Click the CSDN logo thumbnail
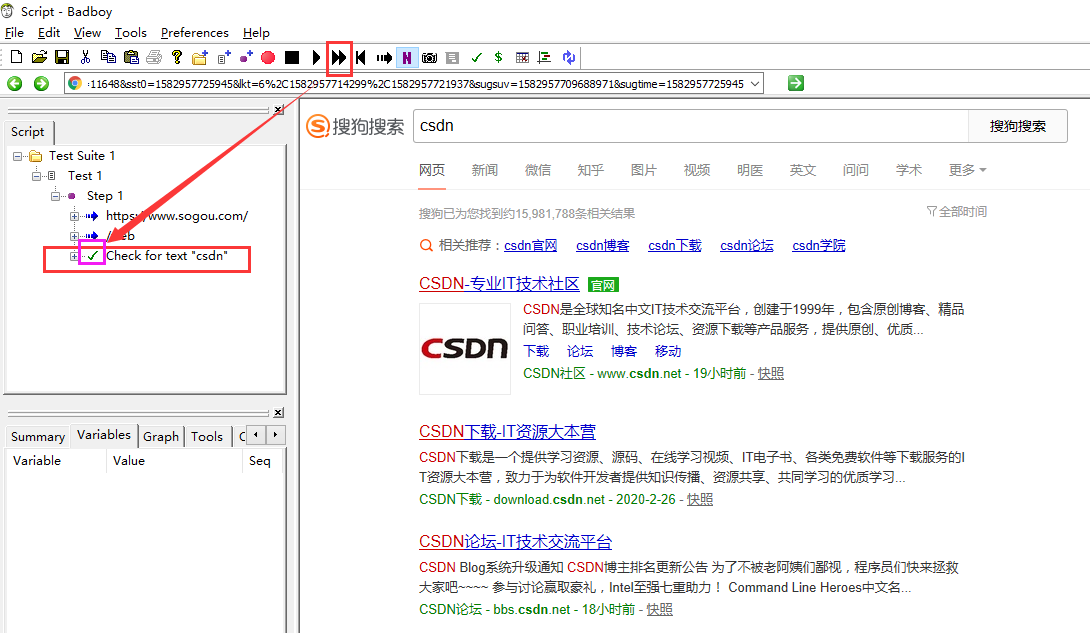1090x633 pixels. [x=464, y=348]
